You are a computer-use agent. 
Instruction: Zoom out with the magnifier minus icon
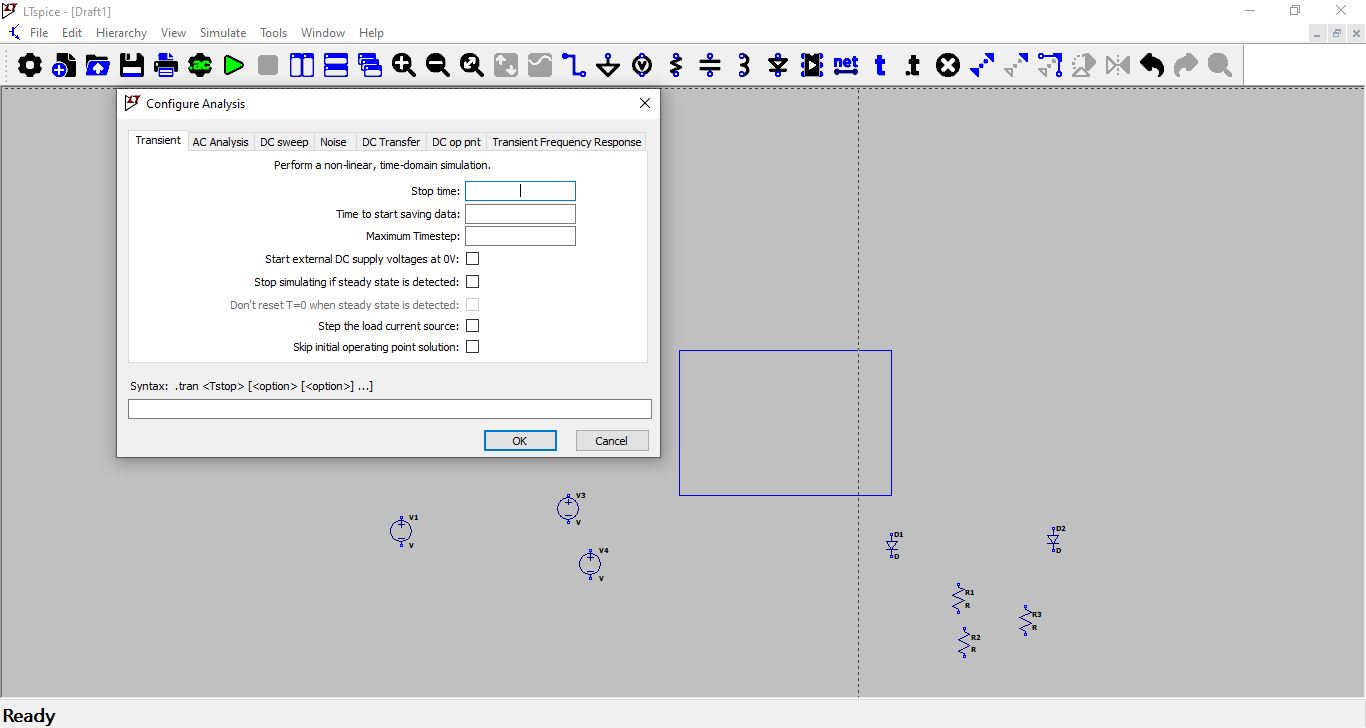coord(438,66)
